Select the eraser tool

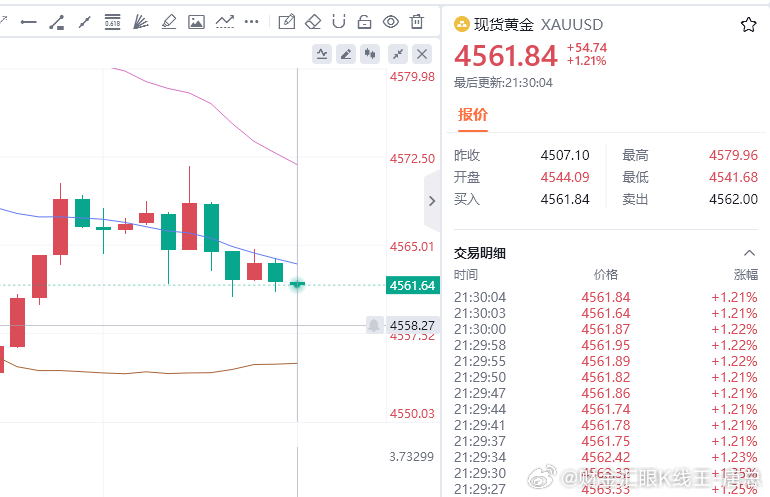click(x=313, y=22)
